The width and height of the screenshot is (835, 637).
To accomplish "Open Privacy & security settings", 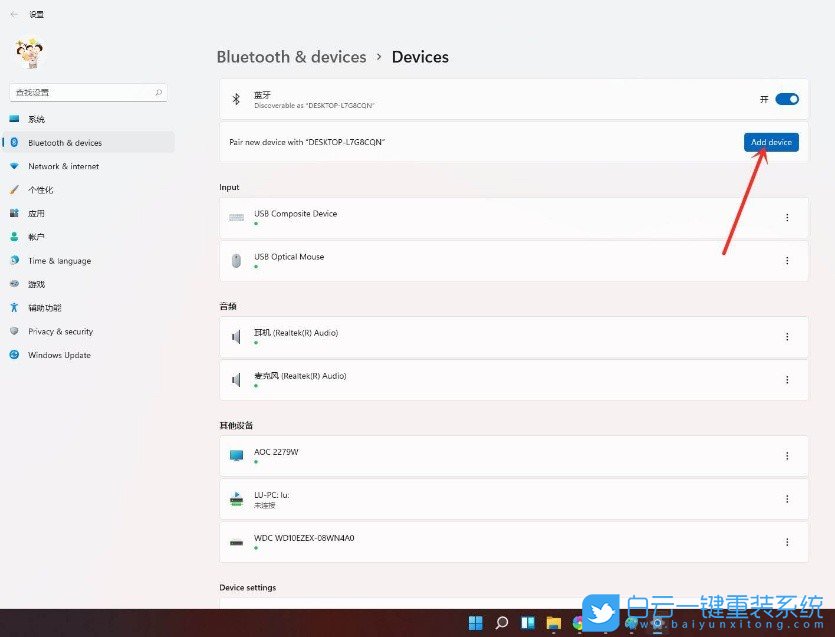I will 60,331.
